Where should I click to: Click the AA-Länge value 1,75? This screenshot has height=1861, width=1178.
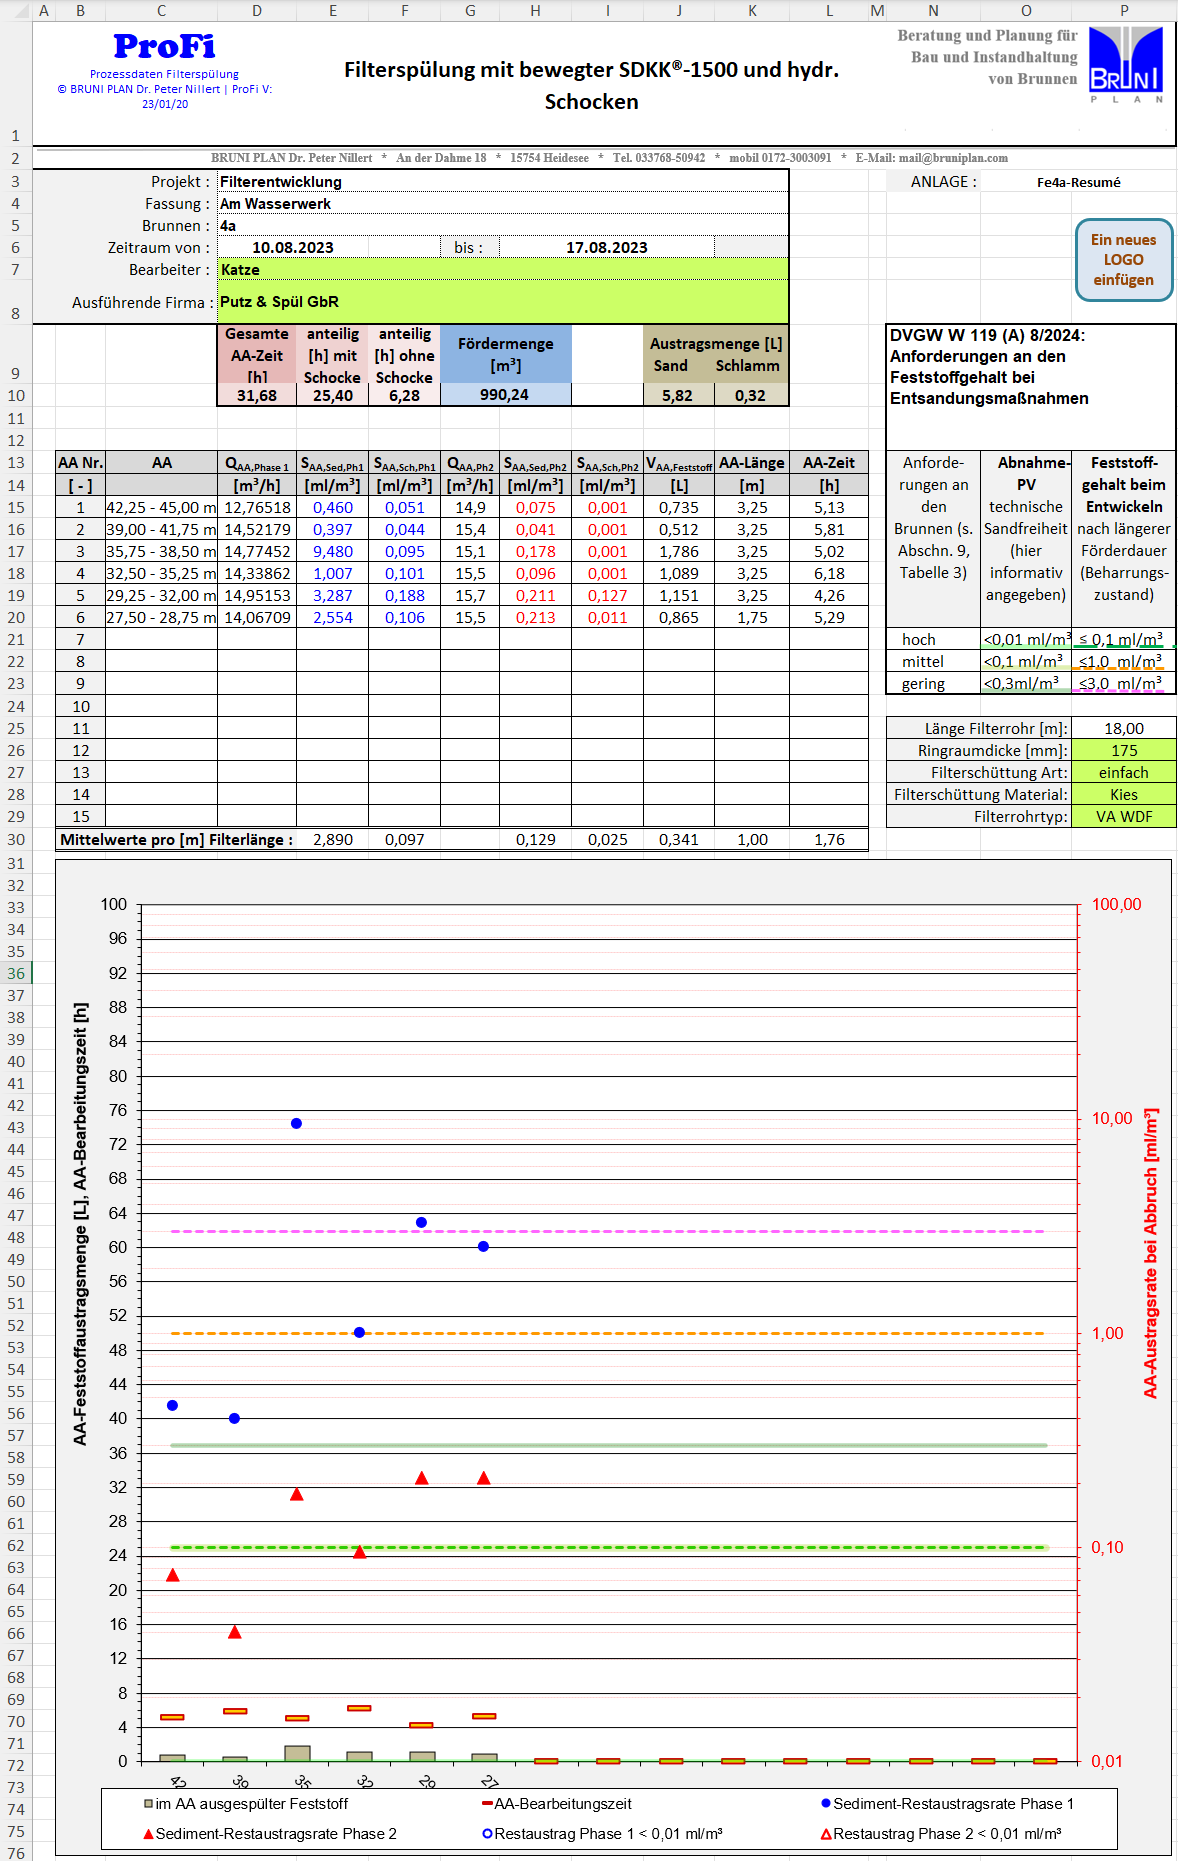[x=752, y=618]
